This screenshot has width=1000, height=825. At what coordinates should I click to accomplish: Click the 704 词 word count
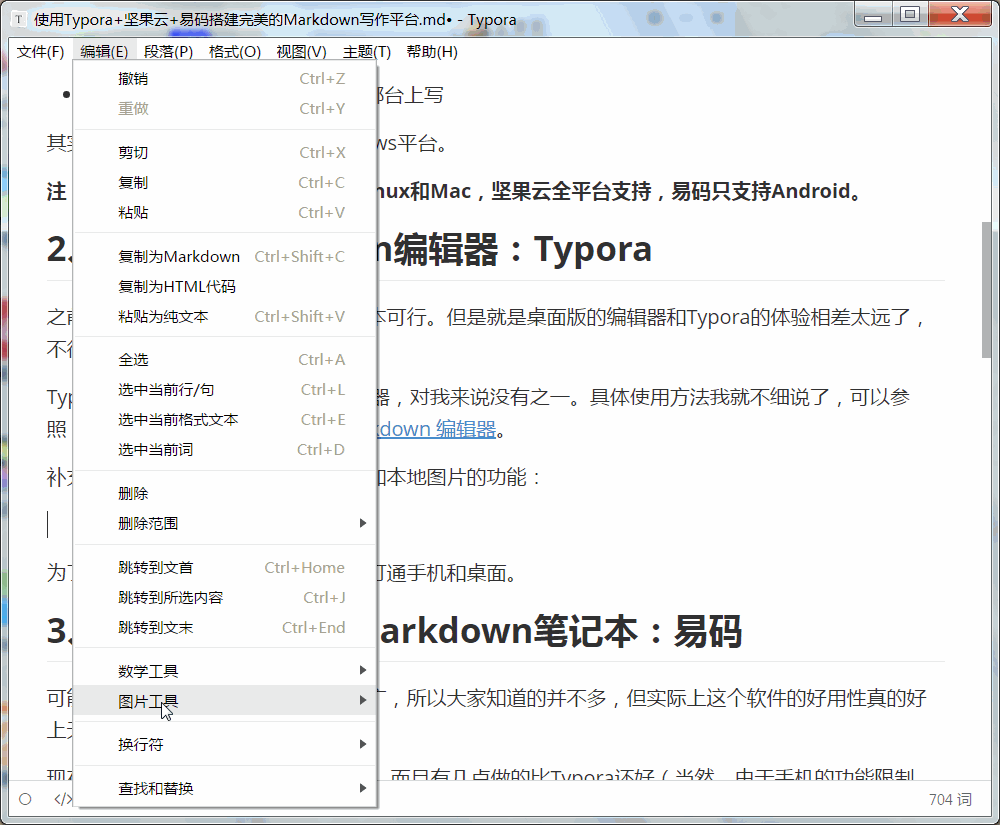point(950,799)
